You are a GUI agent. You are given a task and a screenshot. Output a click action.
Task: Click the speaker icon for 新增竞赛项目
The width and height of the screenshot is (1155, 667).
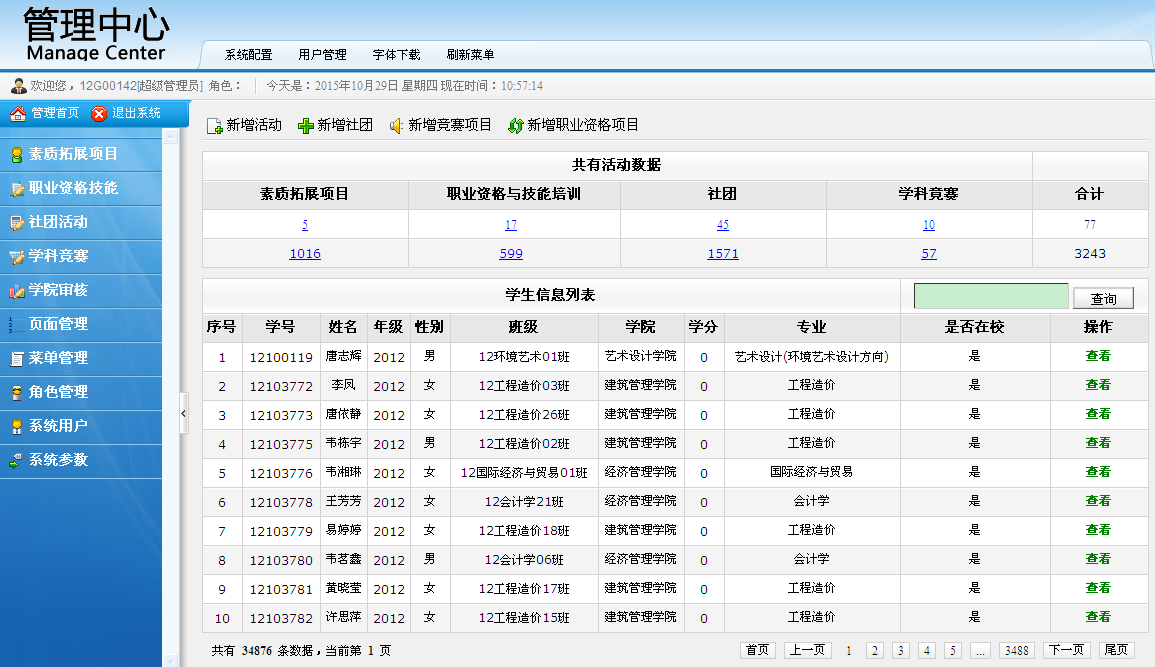396,126
